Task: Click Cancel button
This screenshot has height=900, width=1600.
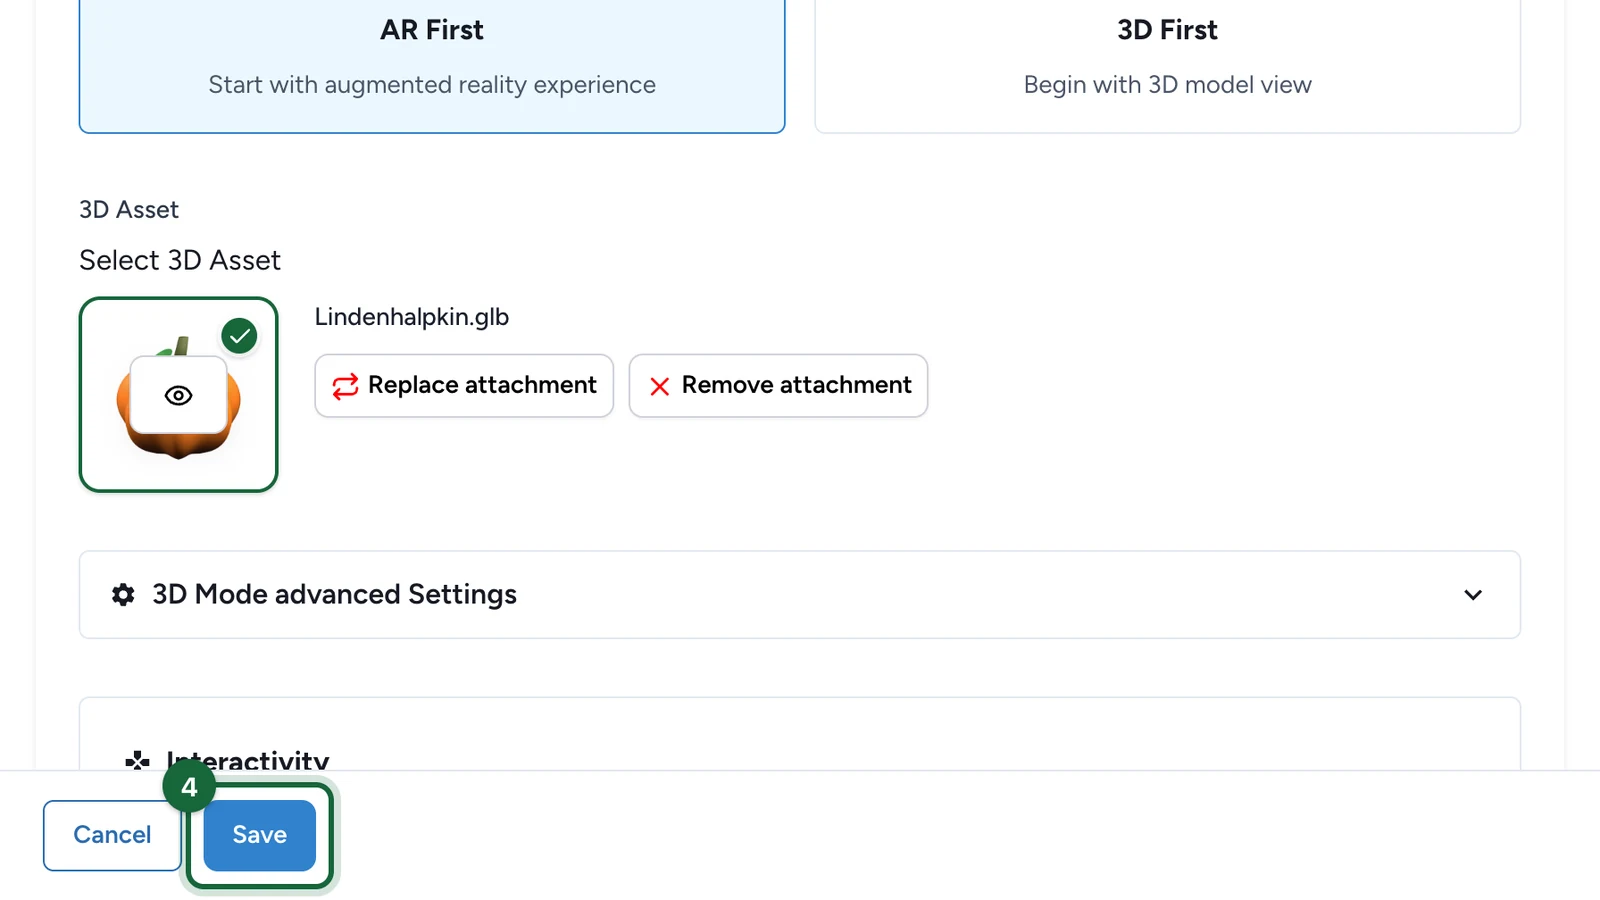Action: (112, 835)
